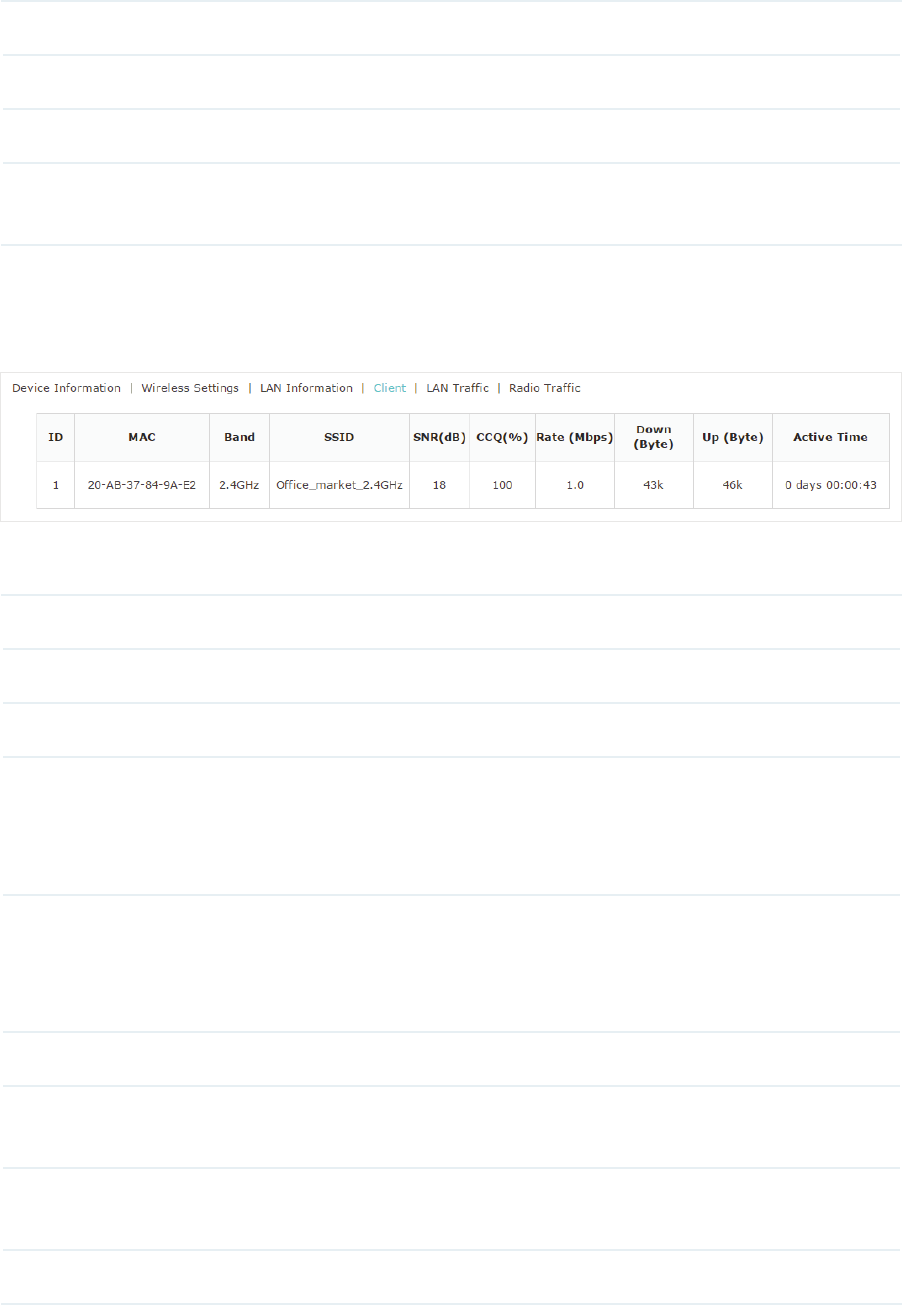
Task: Click the Rate (Mbps) column header
Action: tap(575, 437)
